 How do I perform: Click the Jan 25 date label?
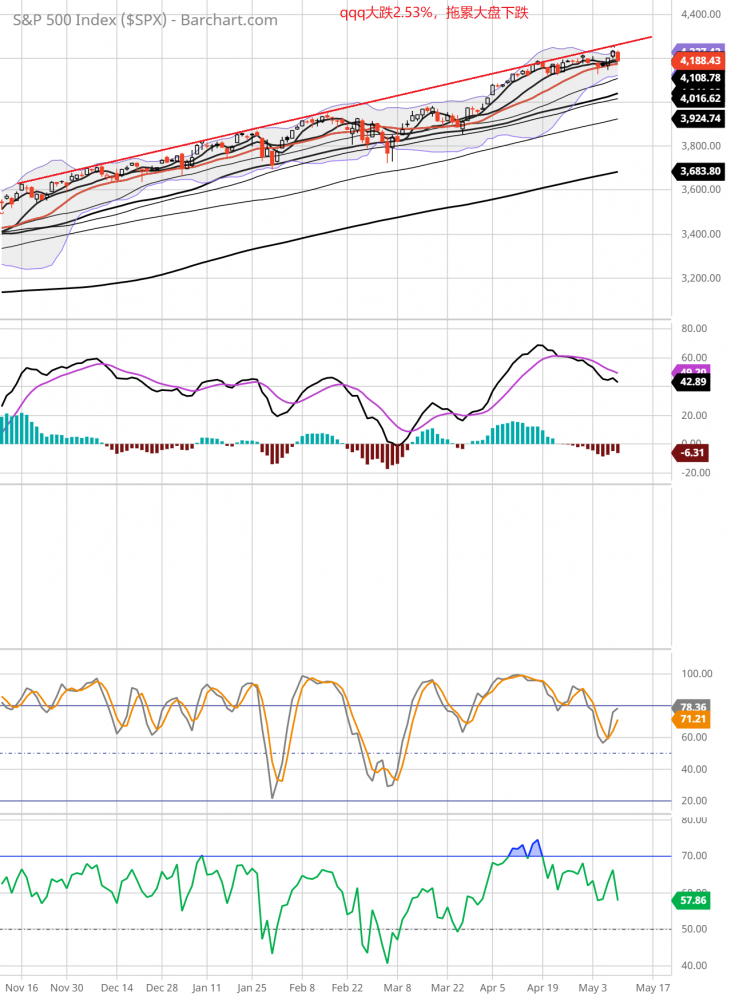[252, 985]
